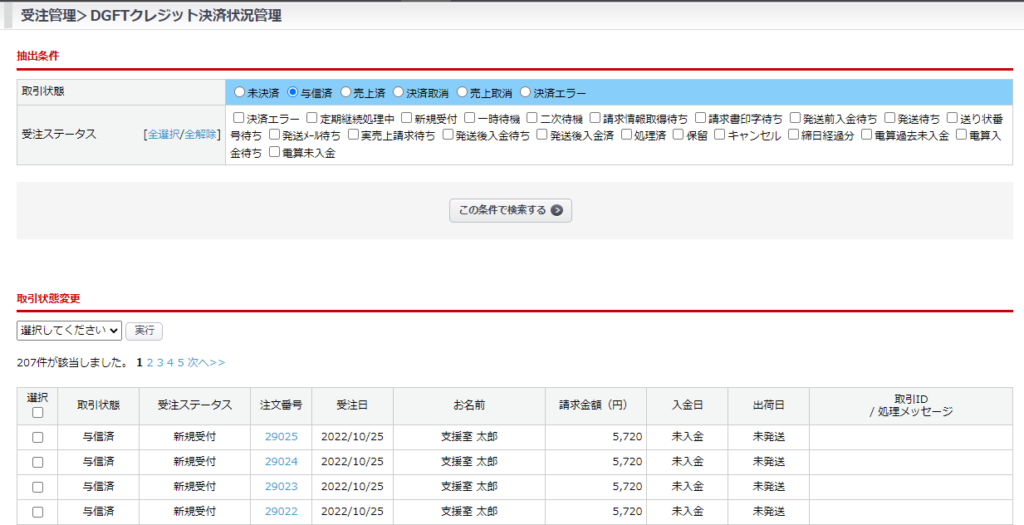
Task: Click the search with these conditions button
Action: [x=510, y=210]
